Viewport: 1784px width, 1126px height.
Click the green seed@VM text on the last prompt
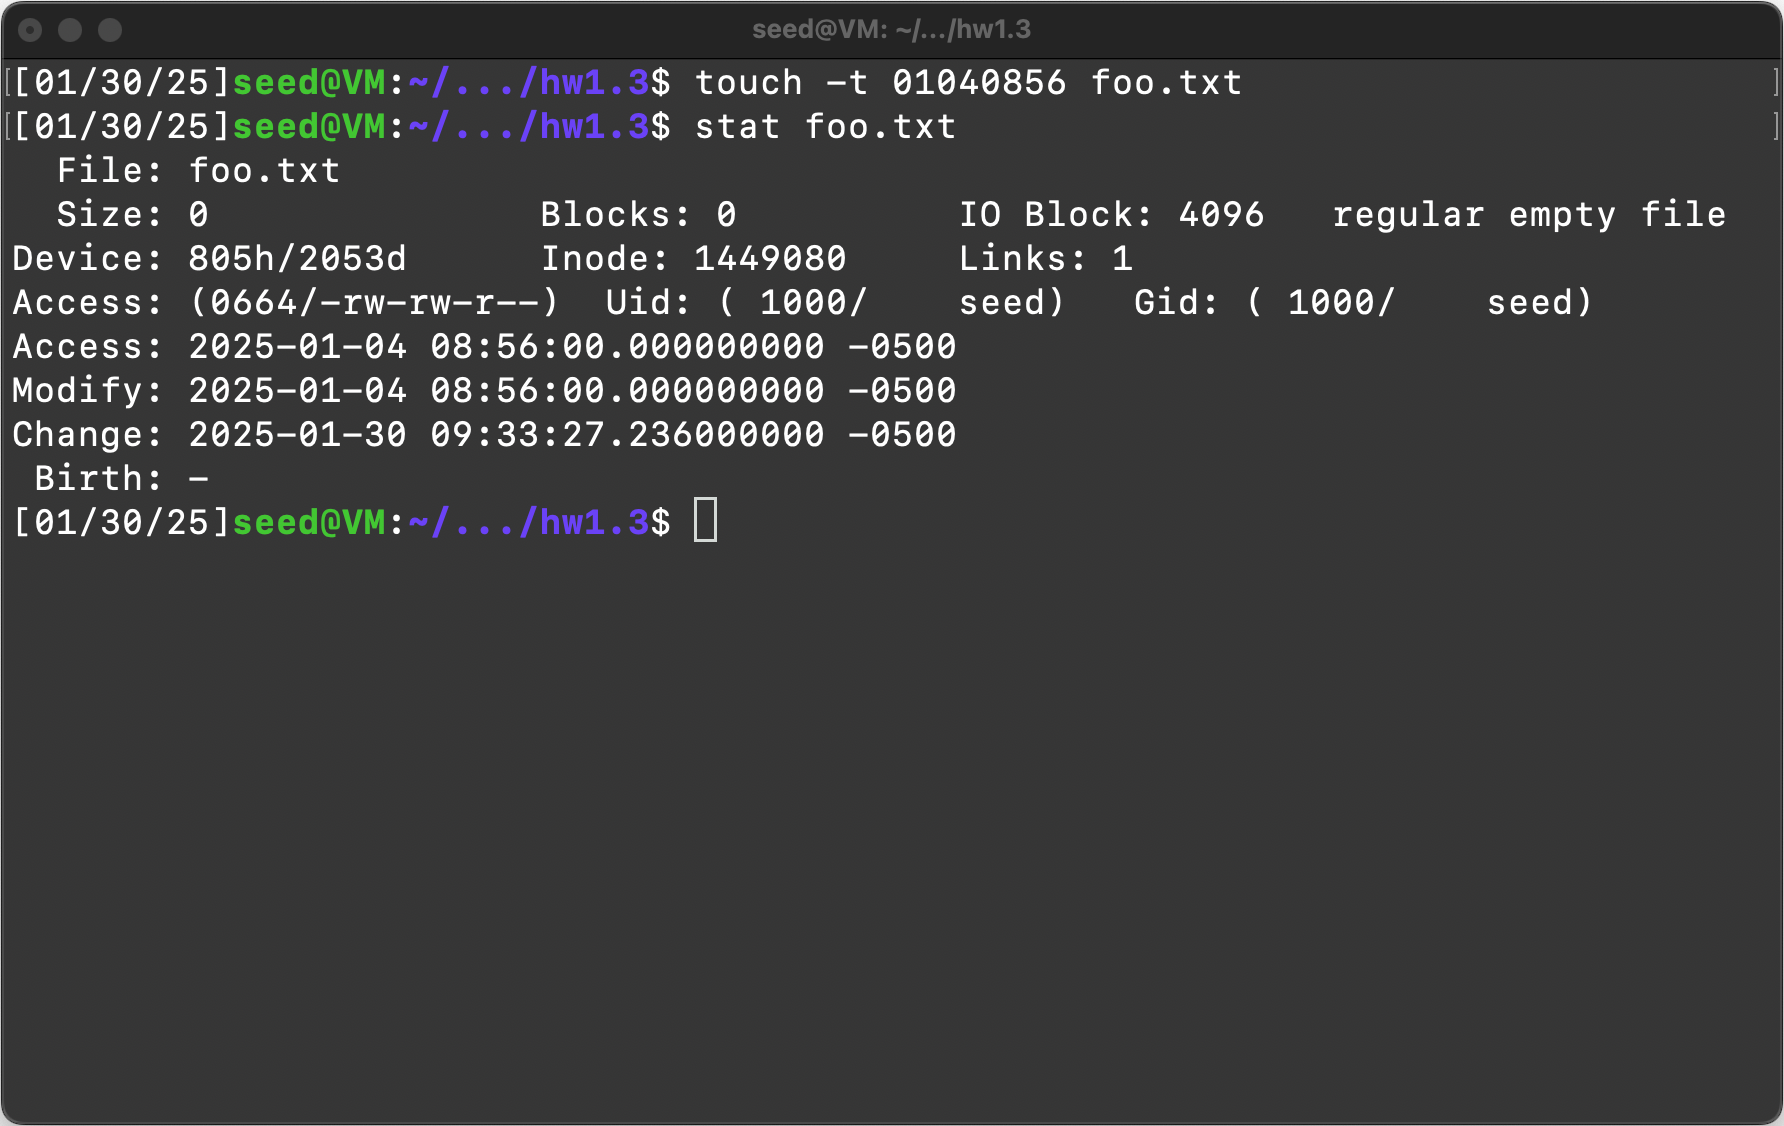pyautogui.click(x=309, y=522)
